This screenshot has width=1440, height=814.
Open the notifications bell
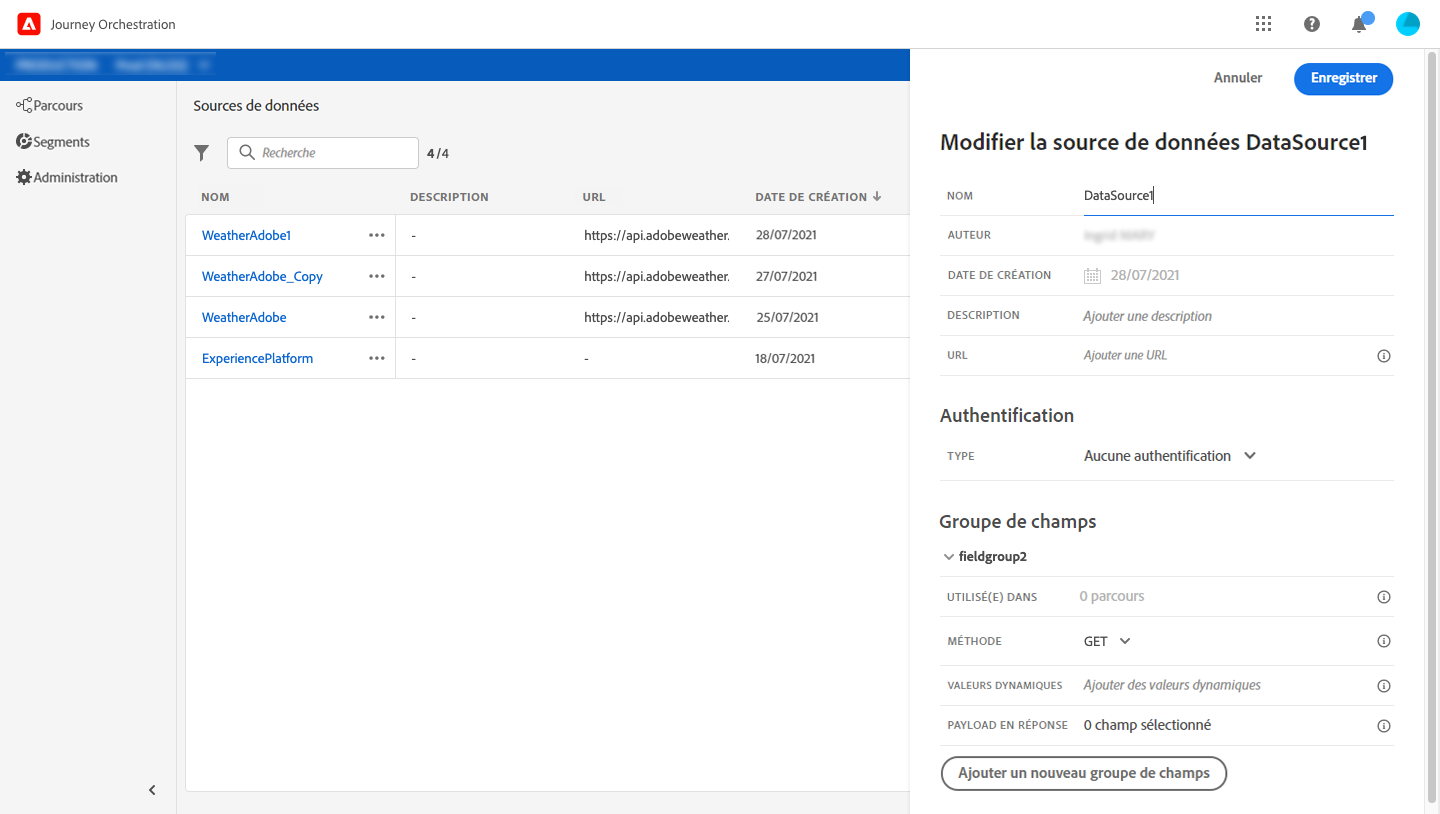point(1359,24)
